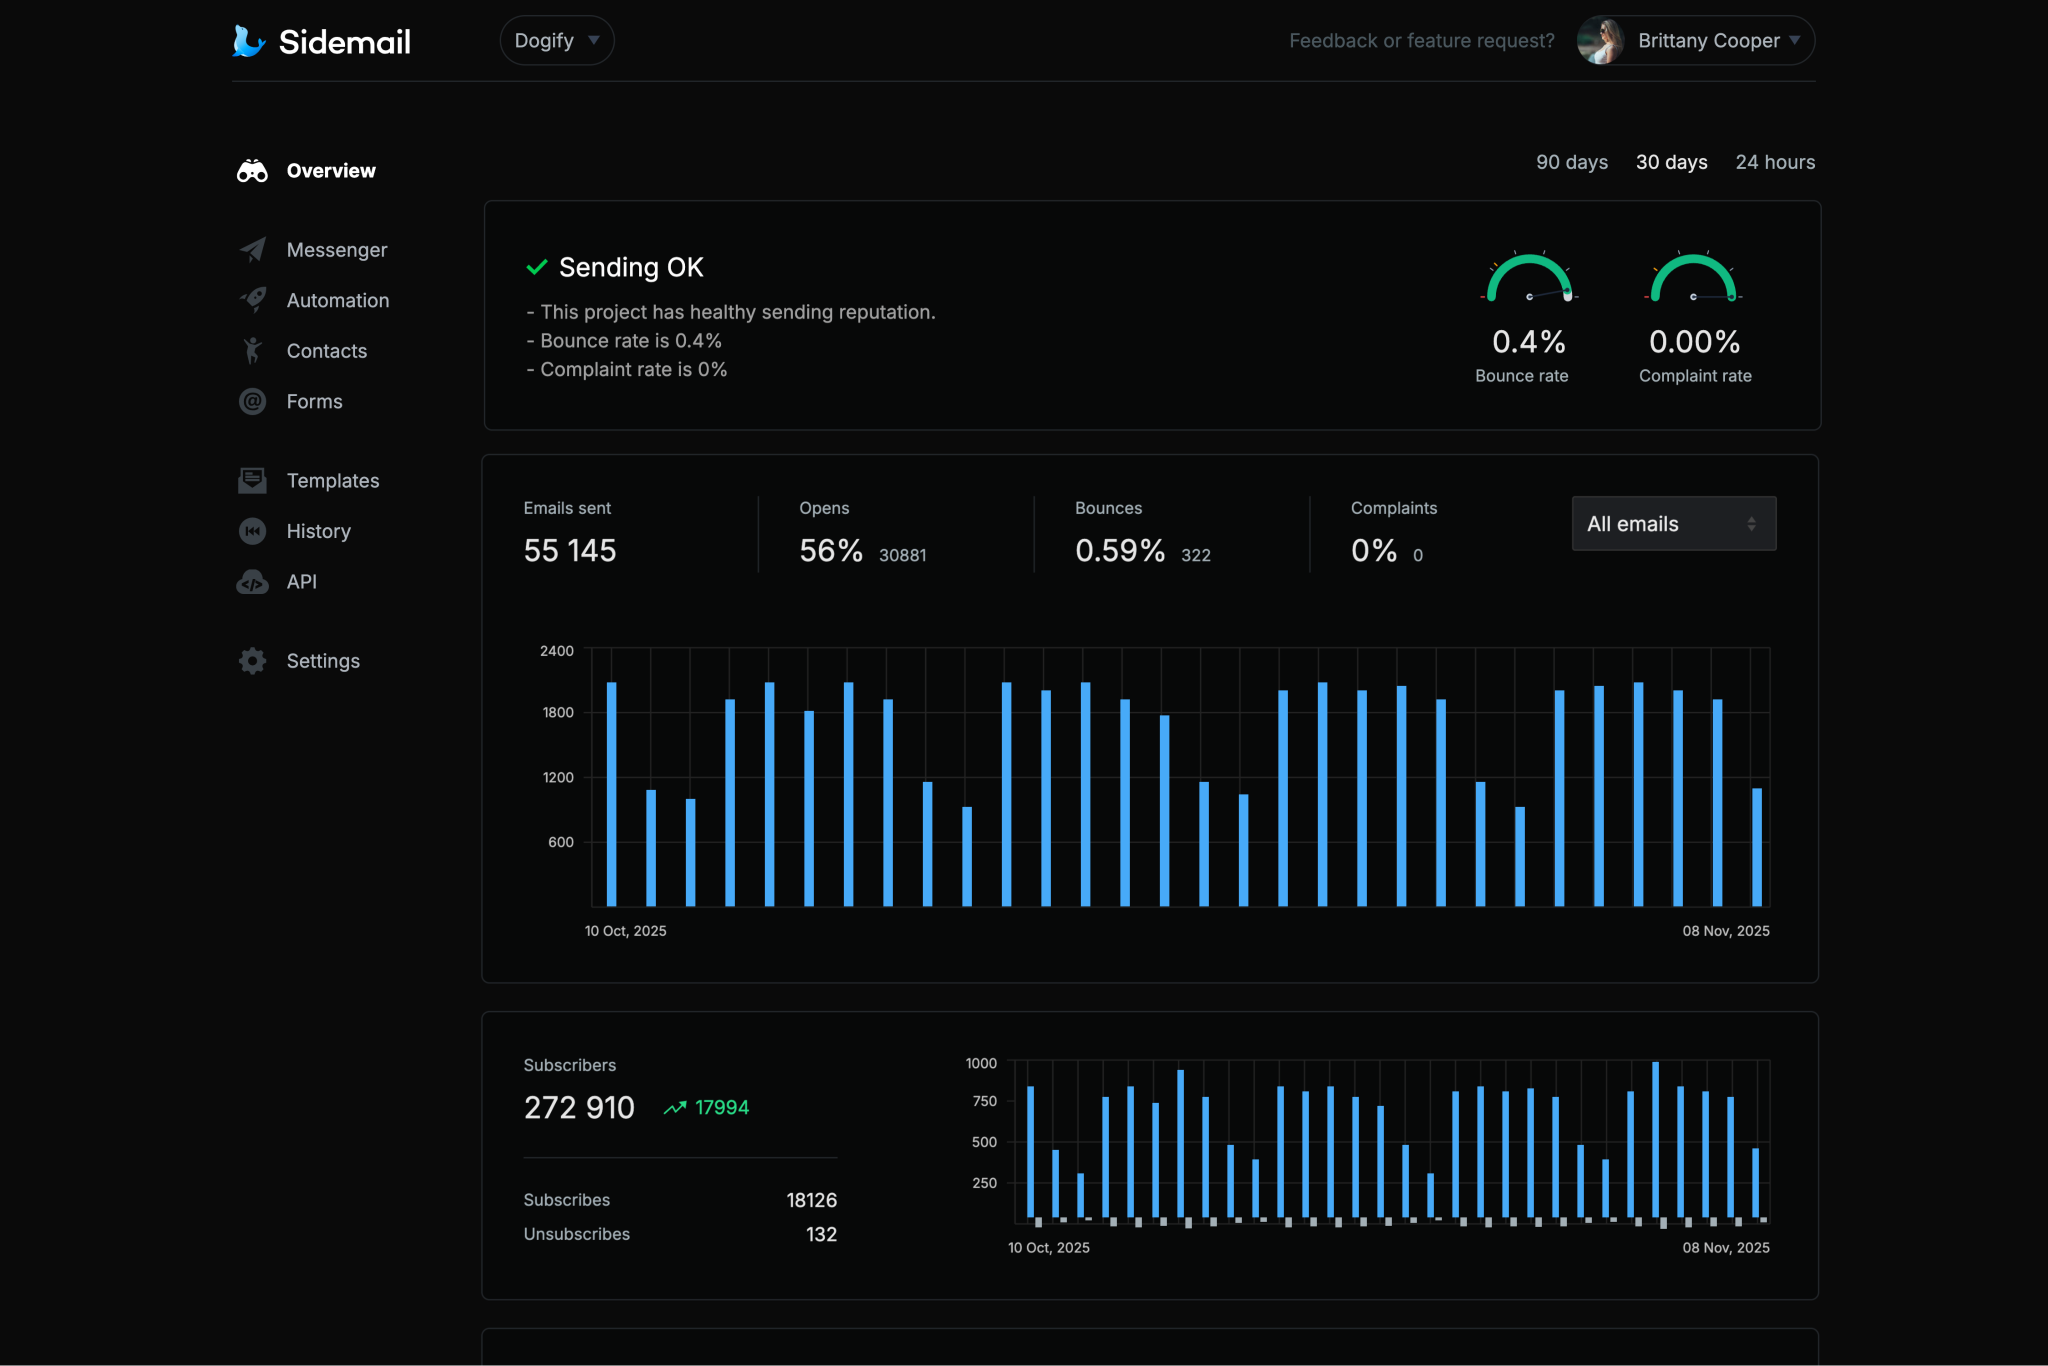Click the Settings gear icon
The image size is (2048, 1366).
pyautogui.click(x=252, y=660)
